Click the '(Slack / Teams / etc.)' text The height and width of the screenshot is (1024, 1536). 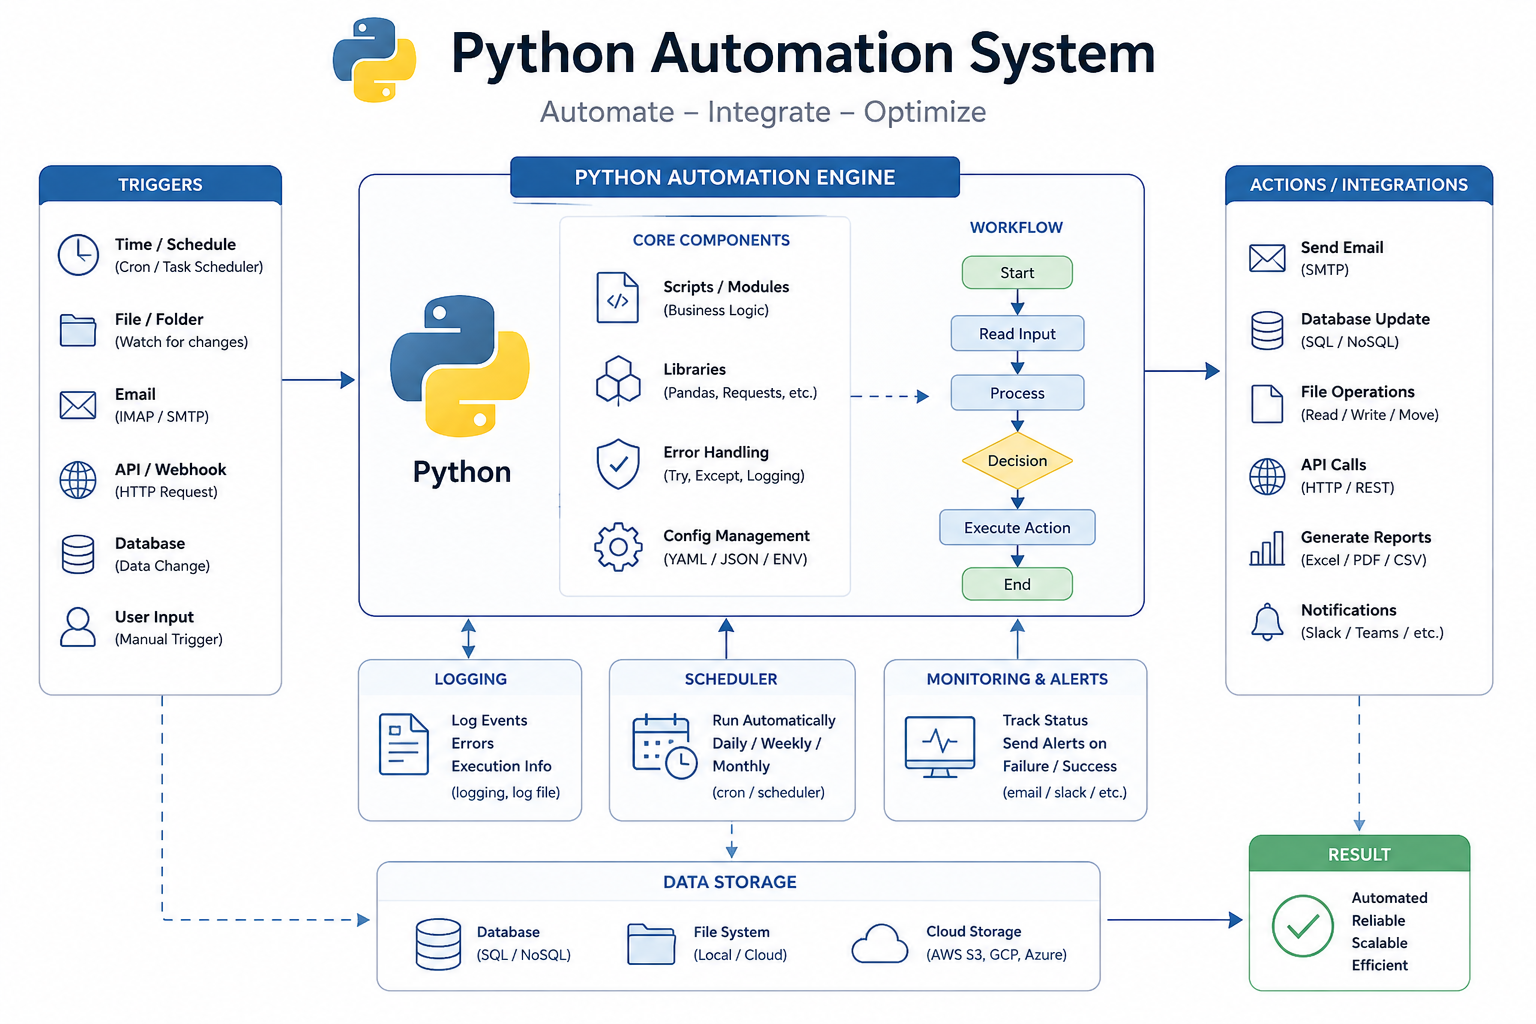tap(1372, 633)
